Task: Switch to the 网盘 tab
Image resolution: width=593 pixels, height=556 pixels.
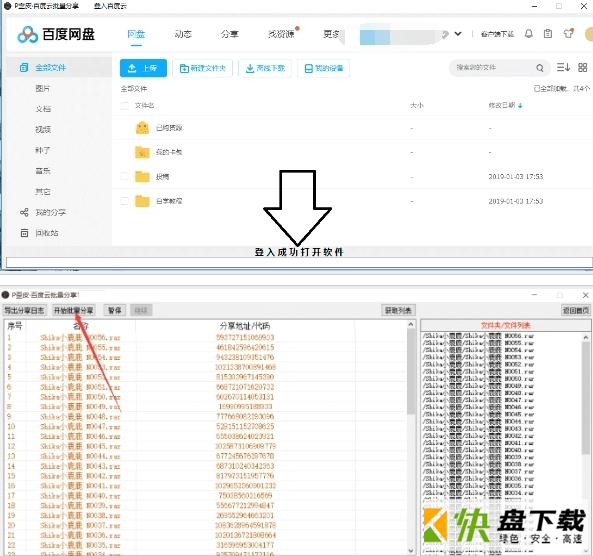Action: tap(136, 34)
